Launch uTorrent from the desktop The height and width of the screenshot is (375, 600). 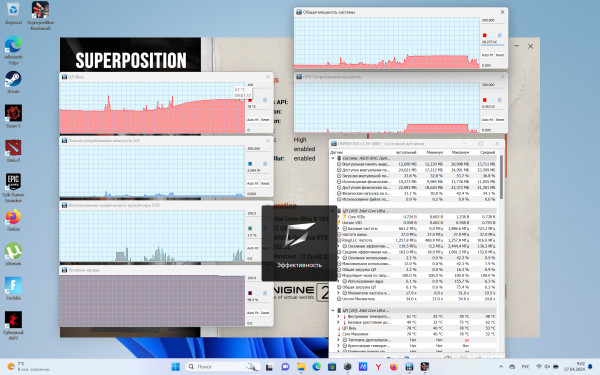pyautogui.click(x=13, y=254)
